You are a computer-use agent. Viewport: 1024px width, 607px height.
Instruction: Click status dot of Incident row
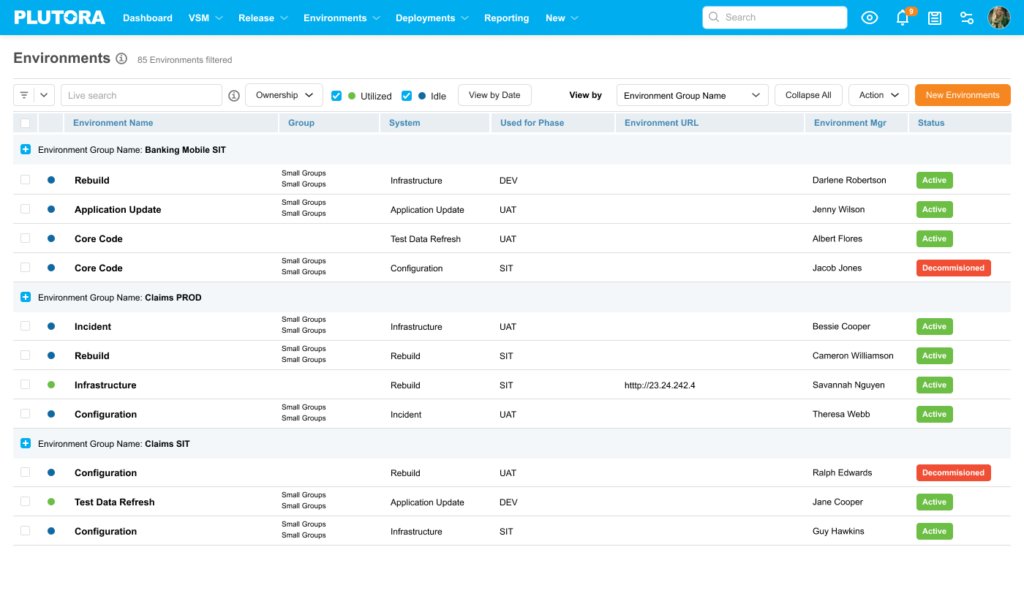click(51, 326)
